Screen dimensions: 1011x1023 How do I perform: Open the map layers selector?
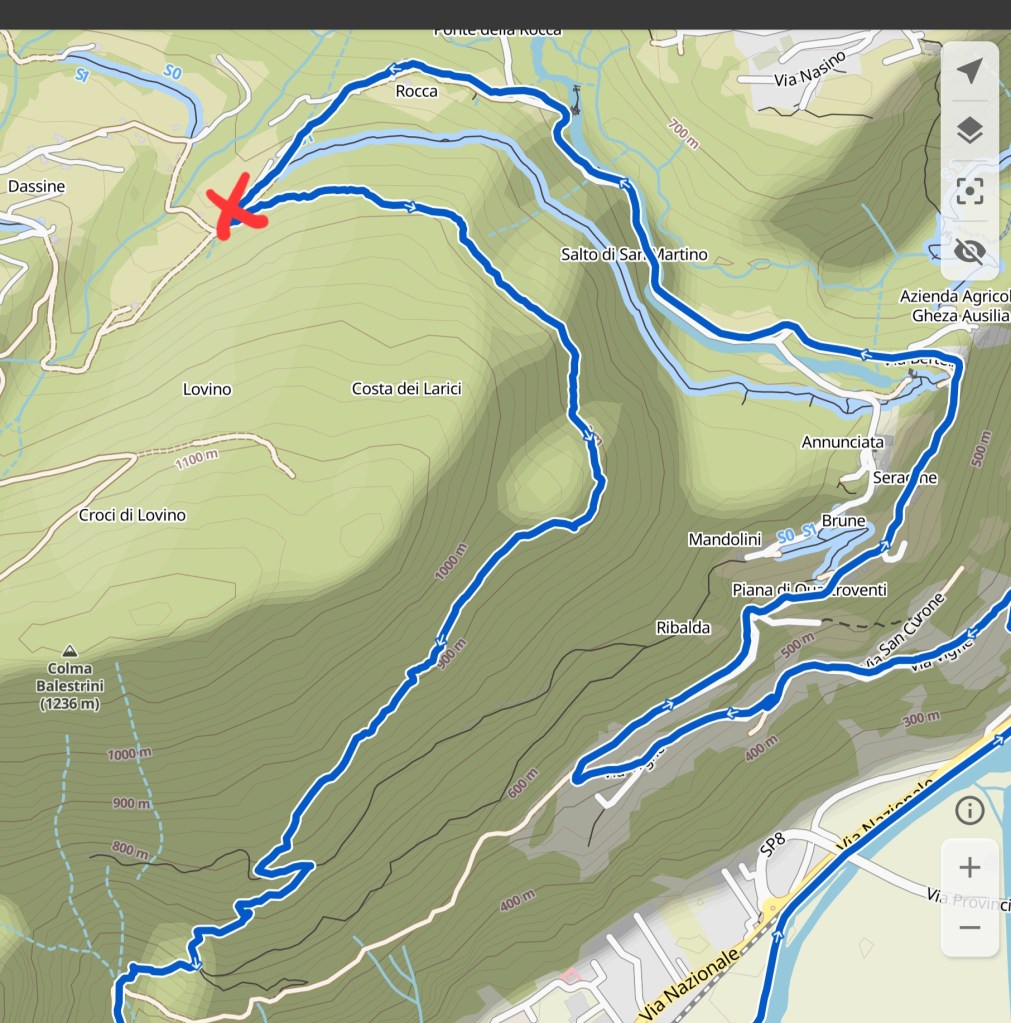pos(969,130)
